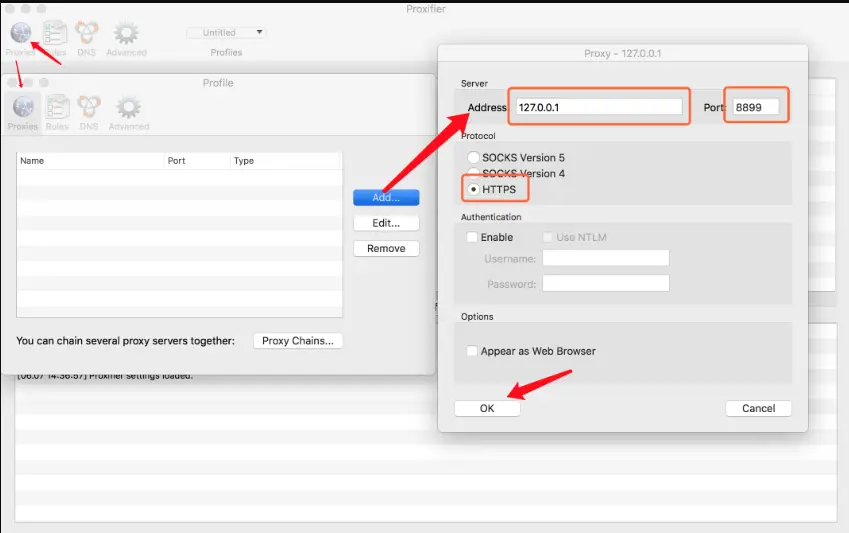
Task: Click the server Address field
Action: point(599,107)
